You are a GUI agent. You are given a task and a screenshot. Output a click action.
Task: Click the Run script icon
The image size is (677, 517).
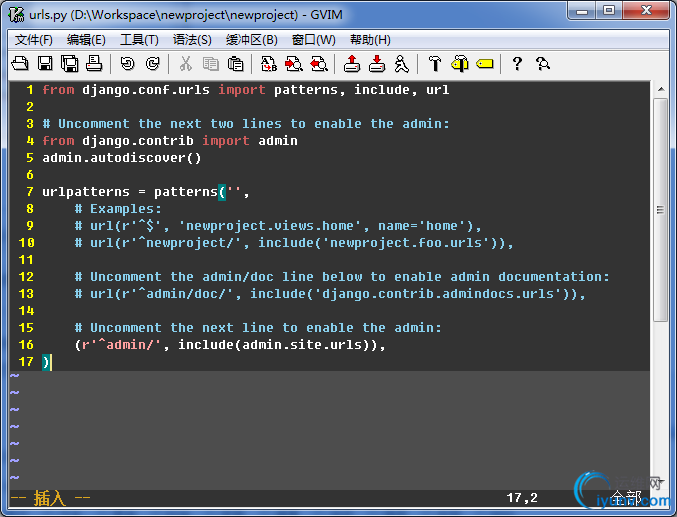point(402,64)
